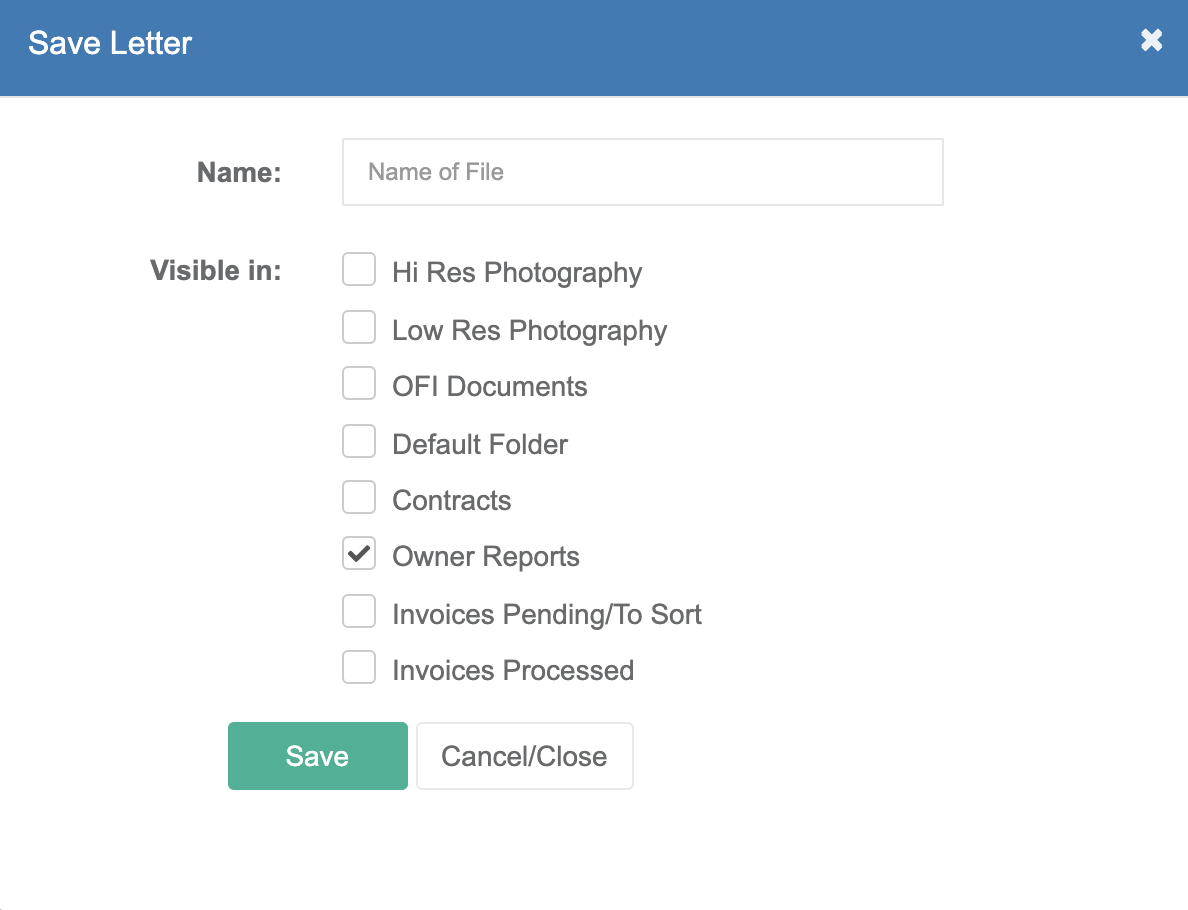Click the 'Low Res Photography' label text
Screen dimensions: 1188x910
(x=530, y=330)
